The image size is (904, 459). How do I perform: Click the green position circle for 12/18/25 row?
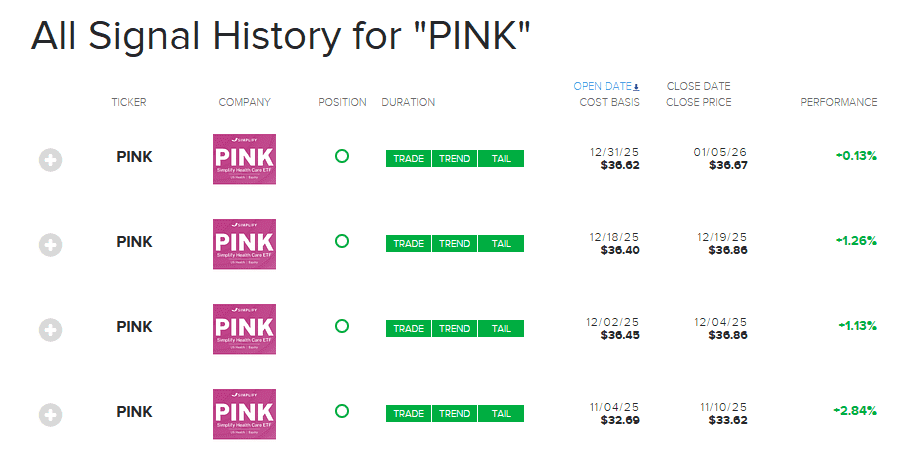click(x=342, y=241)
